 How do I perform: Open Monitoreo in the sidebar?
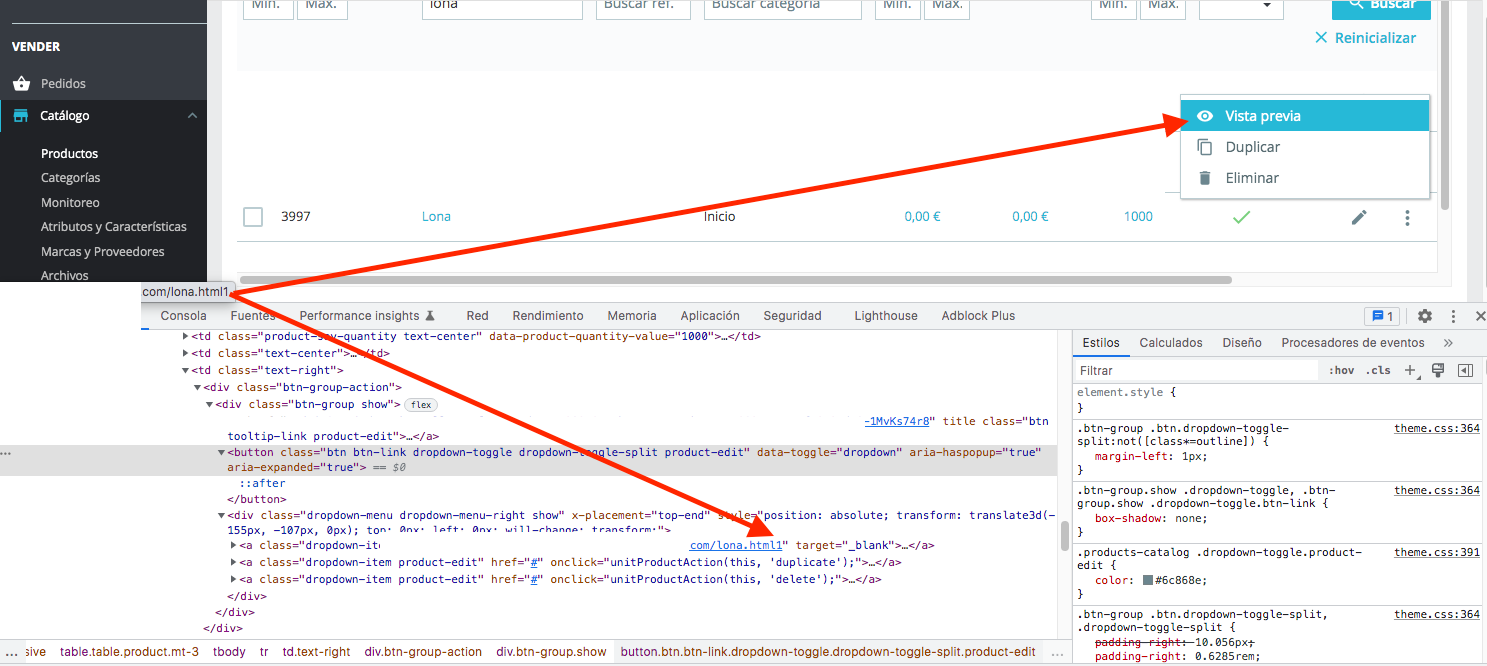coord(69,203)
